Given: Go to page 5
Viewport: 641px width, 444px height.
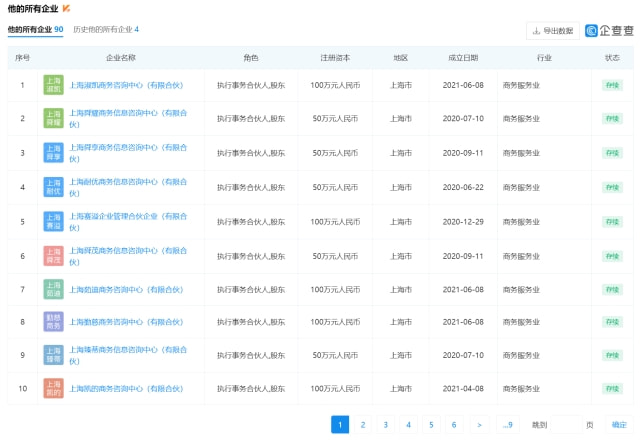Looking at the screenshot, I should [431, 425].
